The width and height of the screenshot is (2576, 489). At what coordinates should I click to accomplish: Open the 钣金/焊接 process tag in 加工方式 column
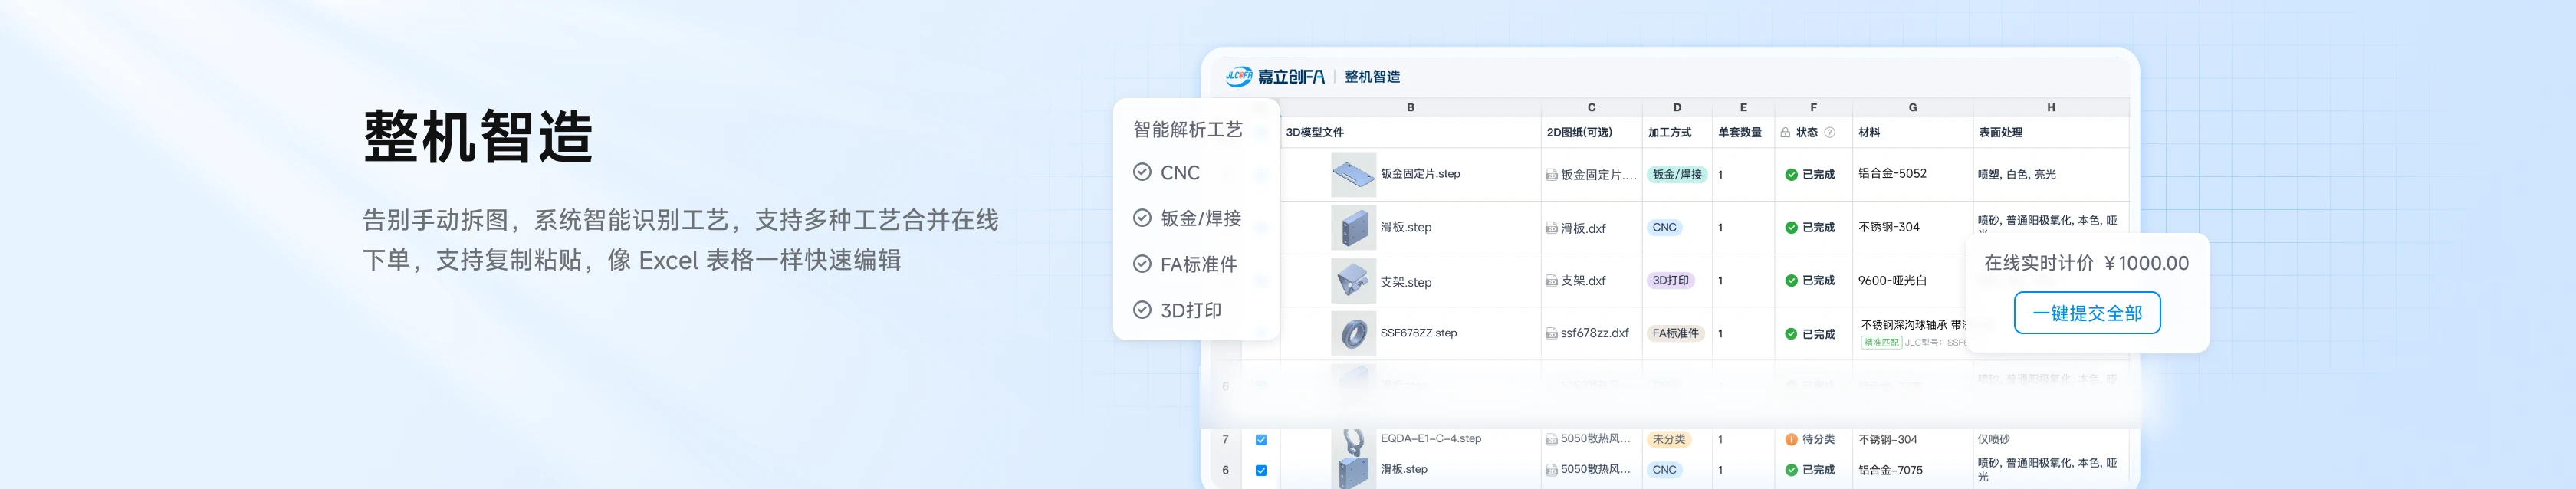tap(1677, 174)
